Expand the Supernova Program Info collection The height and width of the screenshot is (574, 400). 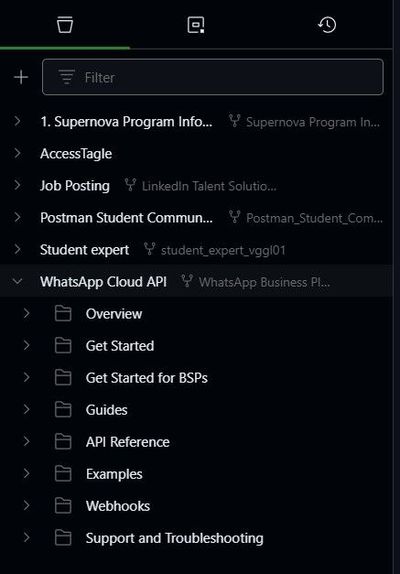[17, 121]
